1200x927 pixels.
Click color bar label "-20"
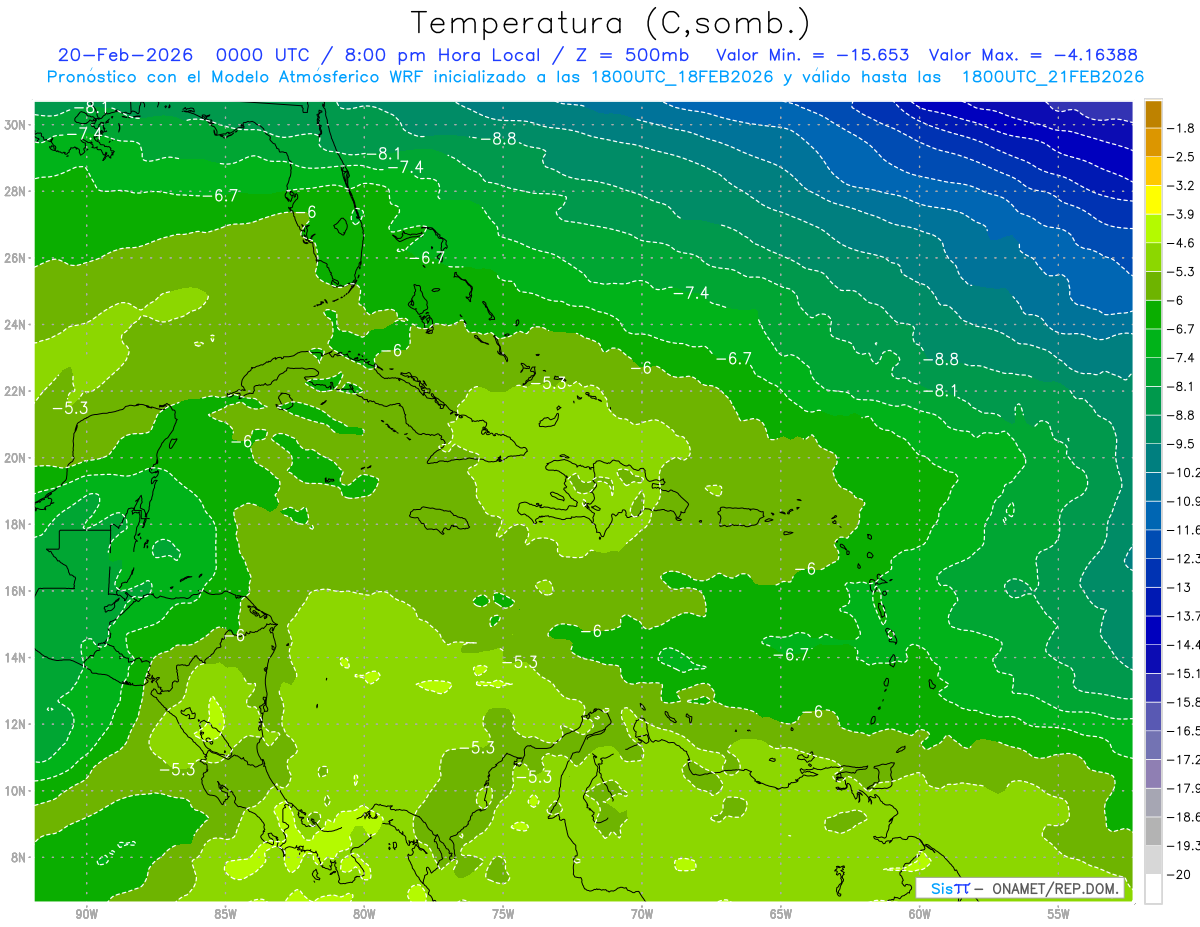[1177, 874]
